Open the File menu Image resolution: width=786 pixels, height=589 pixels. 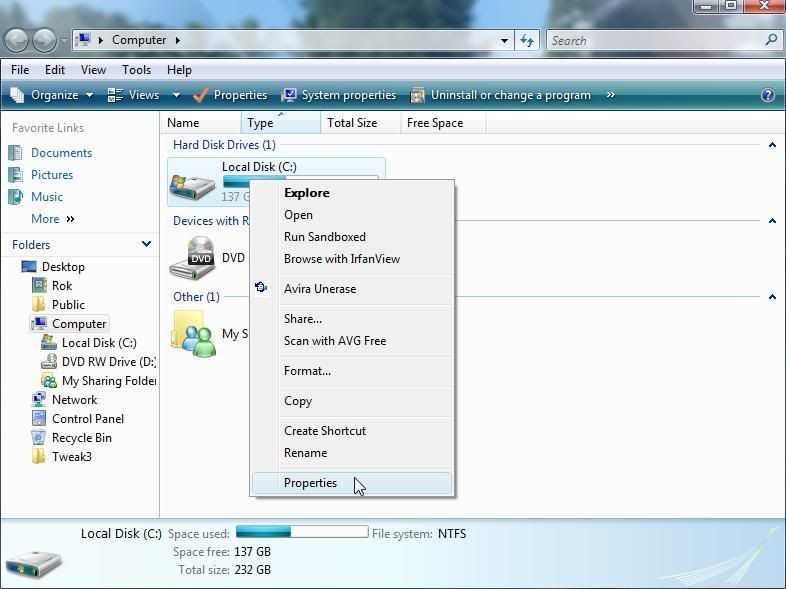coord(20,70)
